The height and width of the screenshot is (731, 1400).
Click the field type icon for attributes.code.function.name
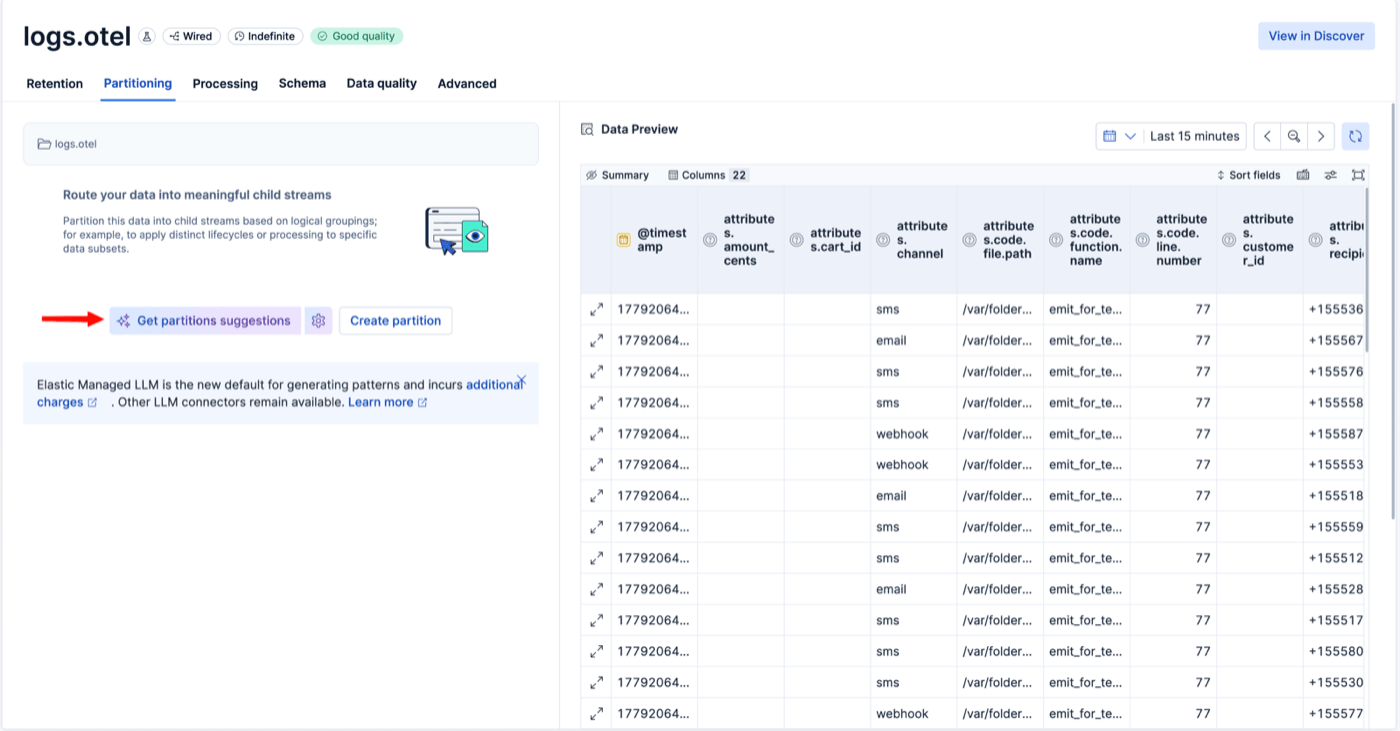pyautogui.click(x=1056, y=240)
